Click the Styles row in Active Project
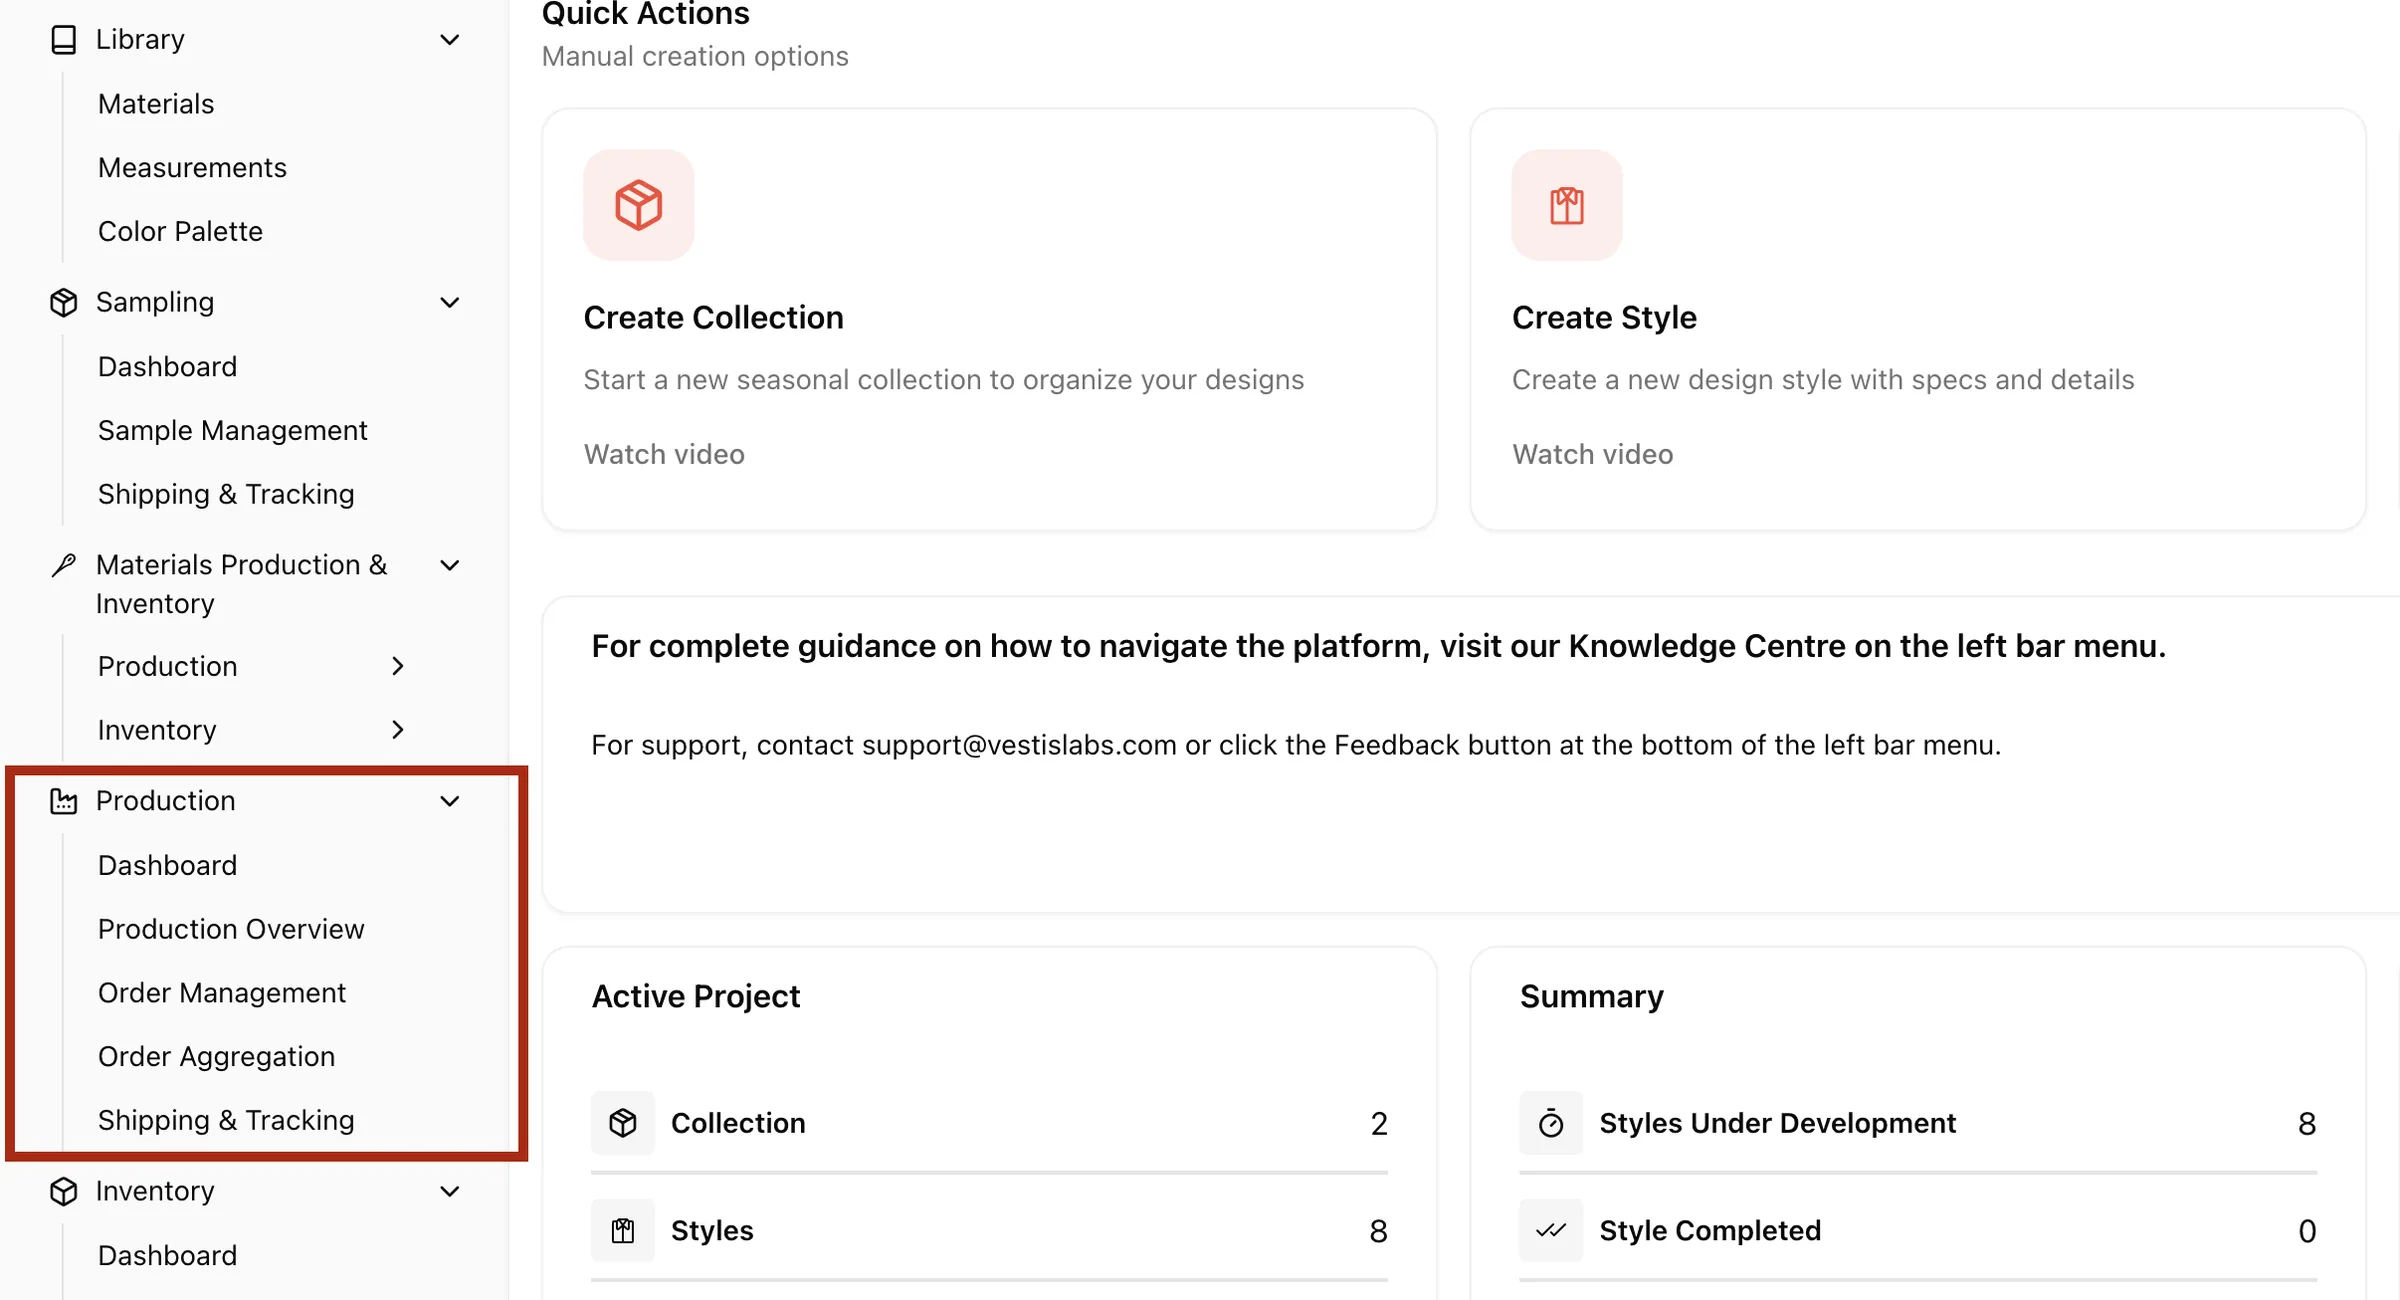 [x=989, y=1230]
